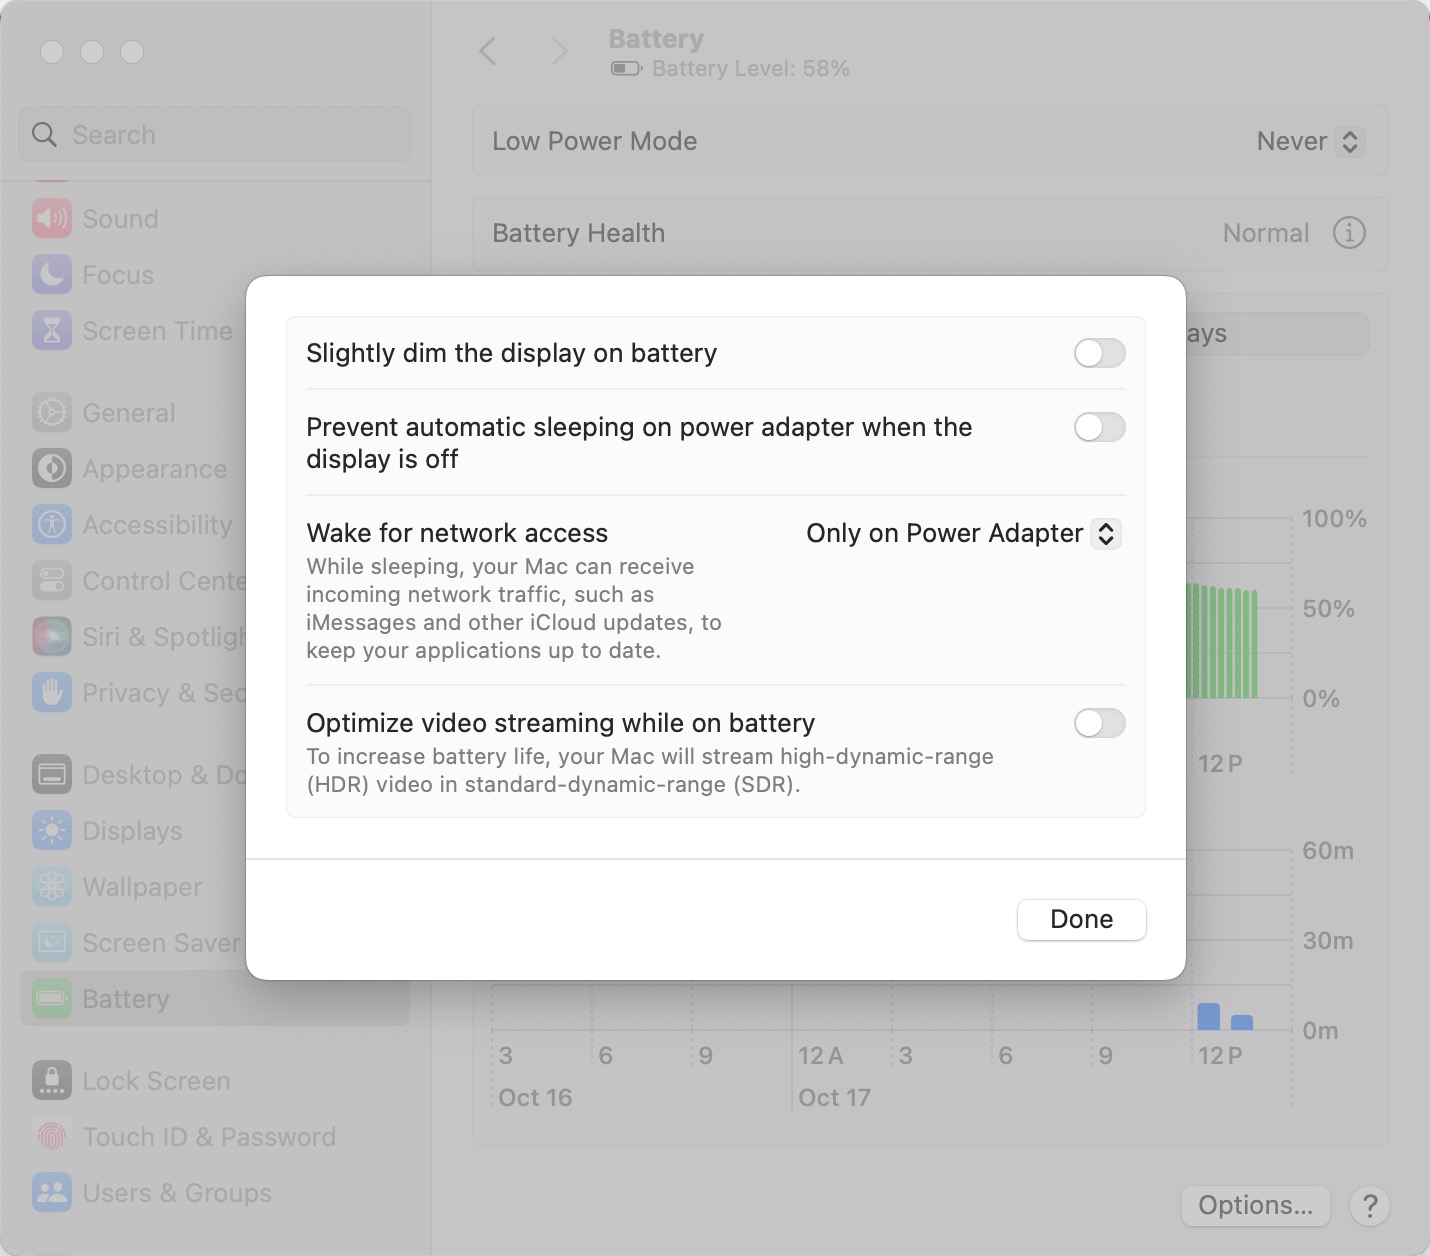Click the Oct 17 date label on the chart

click(834, 1098)
